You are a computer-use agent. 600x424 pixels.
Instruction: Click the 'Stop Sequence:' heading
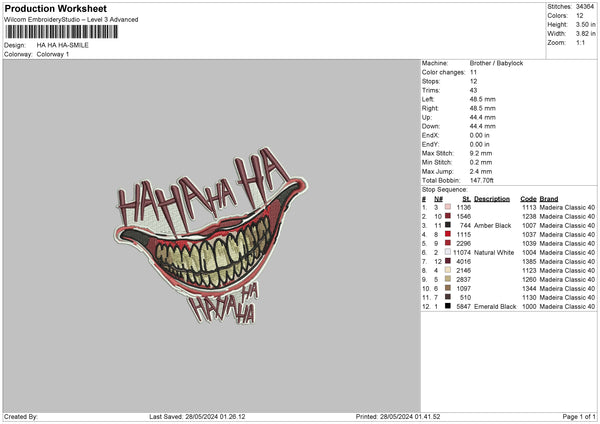445,189
